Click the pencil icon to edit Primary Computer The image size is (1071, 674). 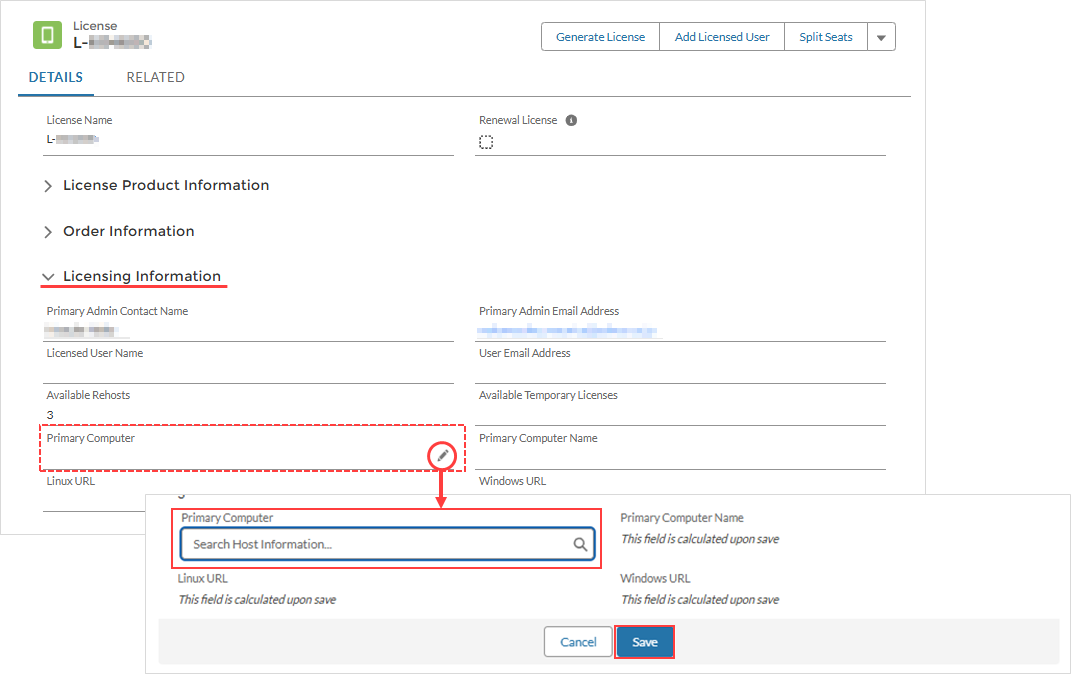point(443,456)
